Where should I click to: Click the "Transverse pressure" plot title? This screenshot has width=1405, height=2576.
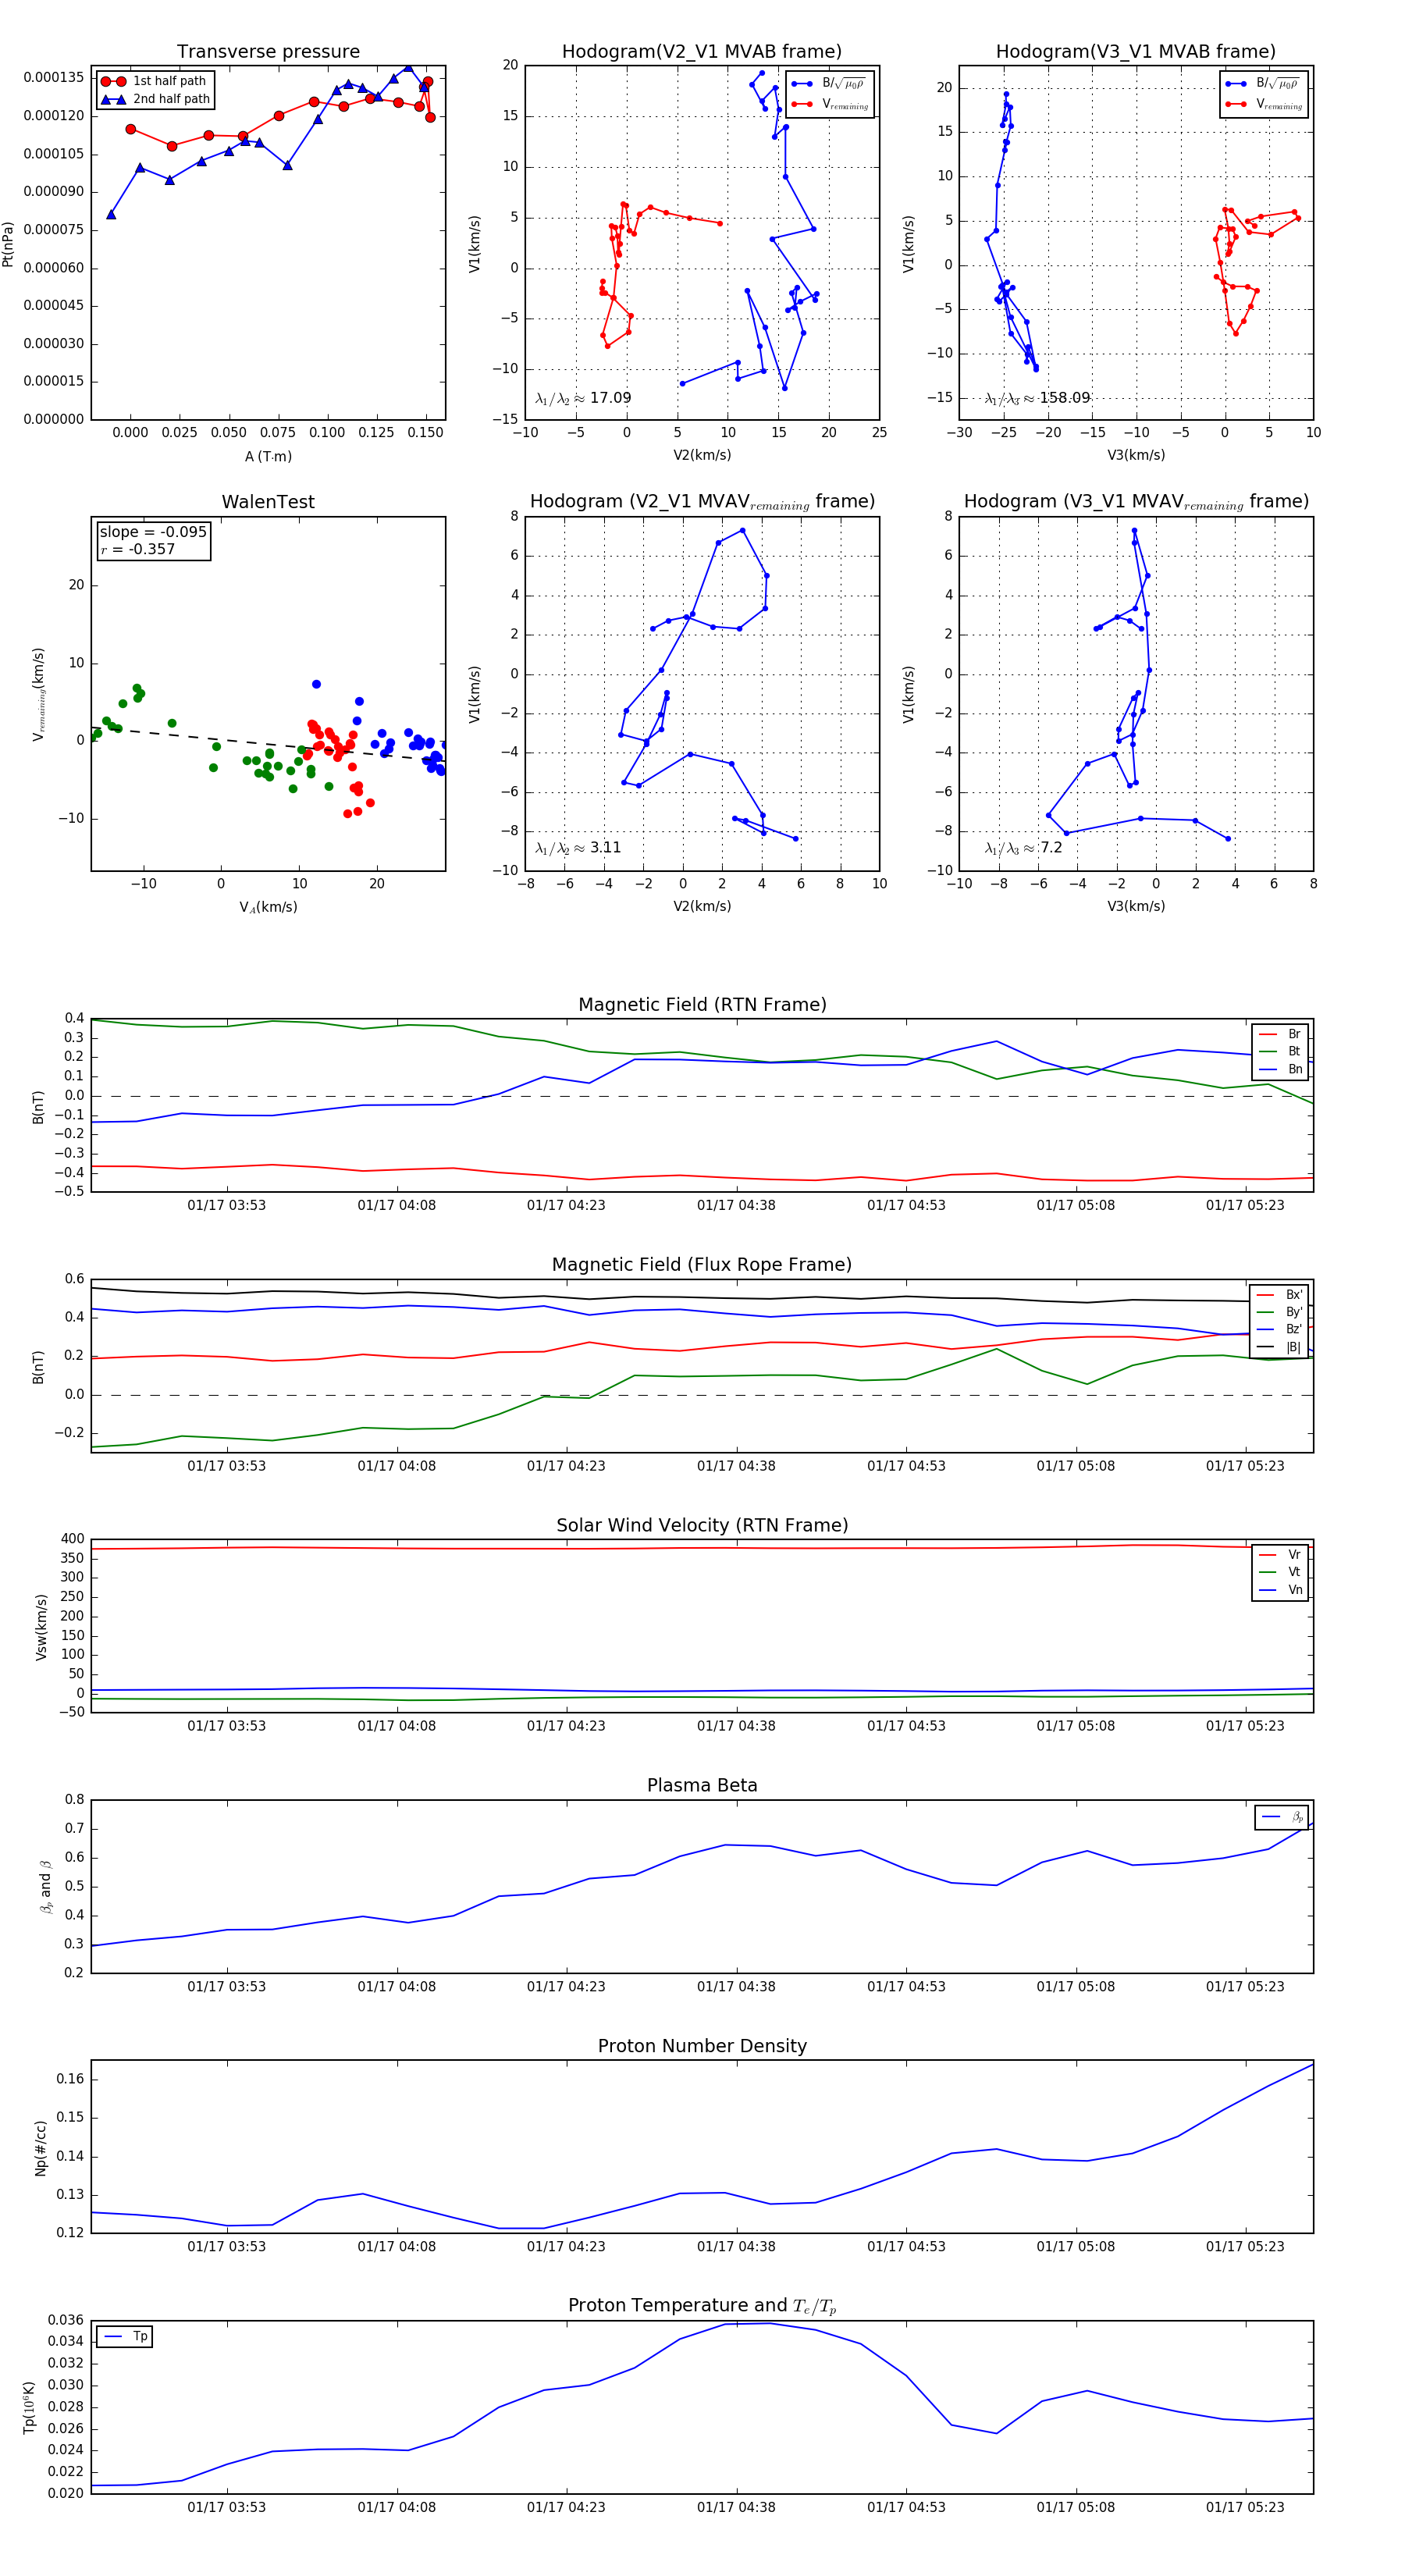coord(268,52)
